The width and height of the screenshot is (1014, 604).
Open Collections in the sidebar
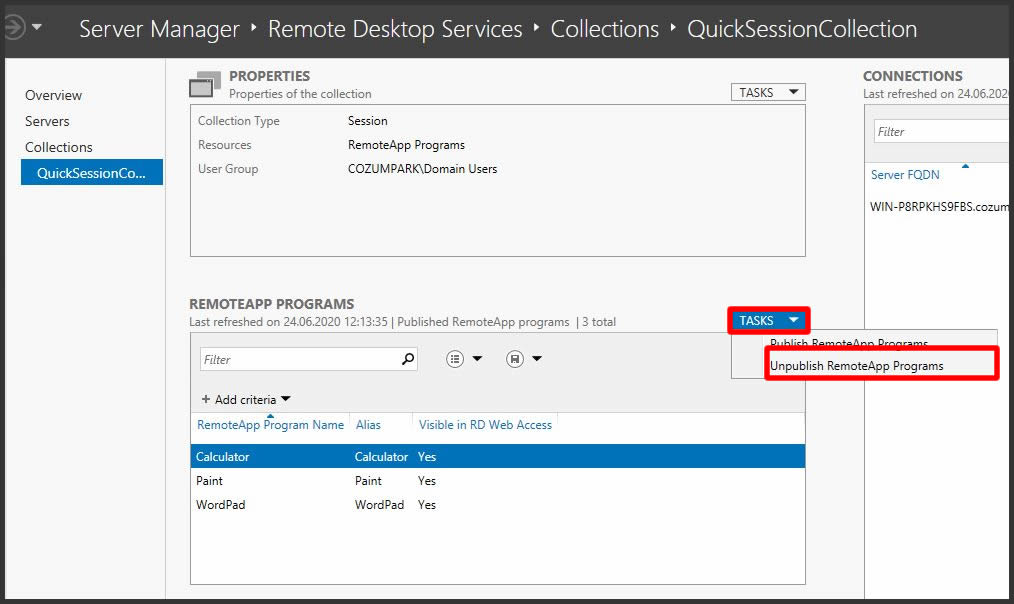pyautogui.click(x=59, y=147)
